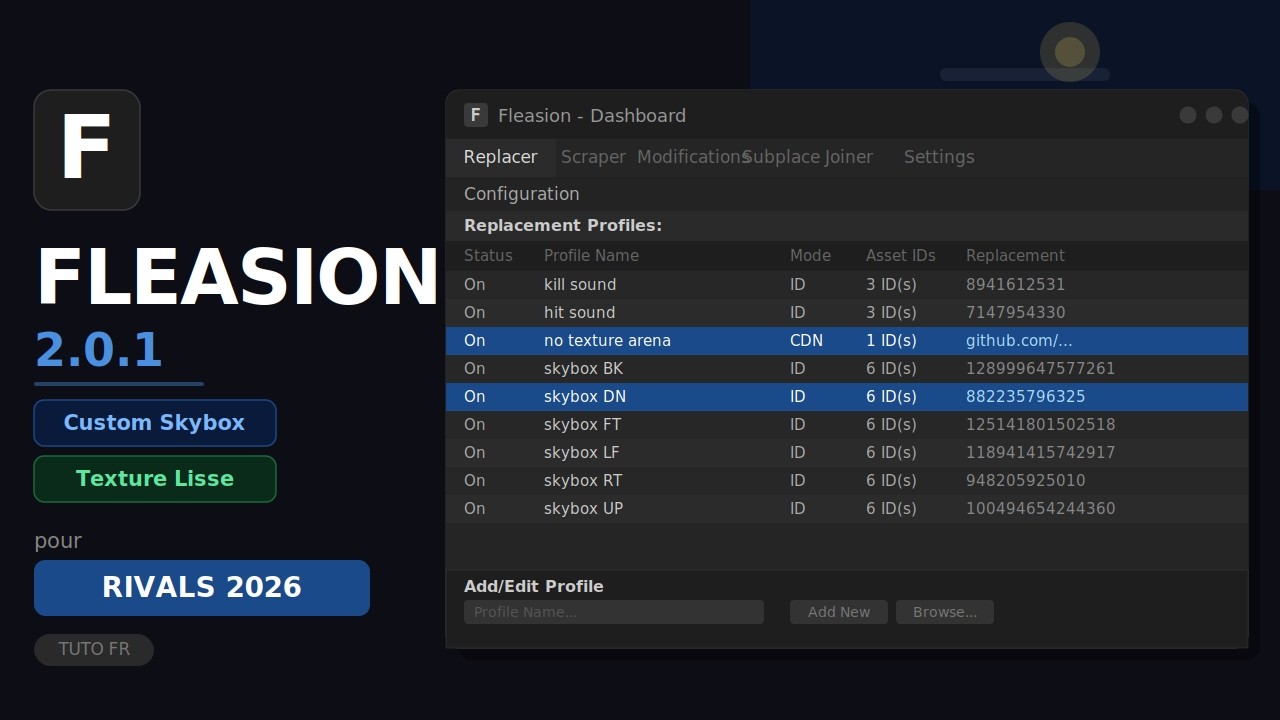Open the Configuration menu

pyautogui.click(x=521, y=194)
